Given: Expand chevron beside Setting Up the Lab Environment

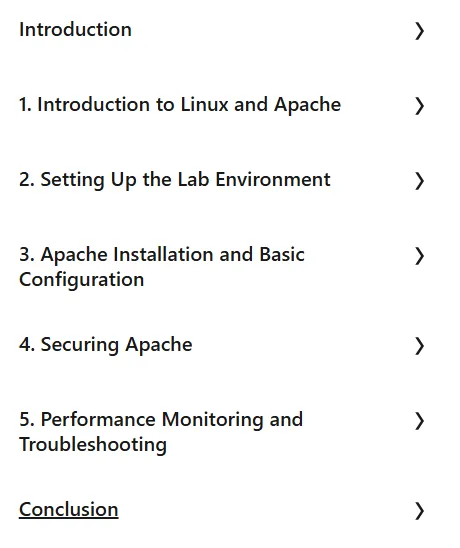Looking at the screenshot, I should click(x=419, y=181).
